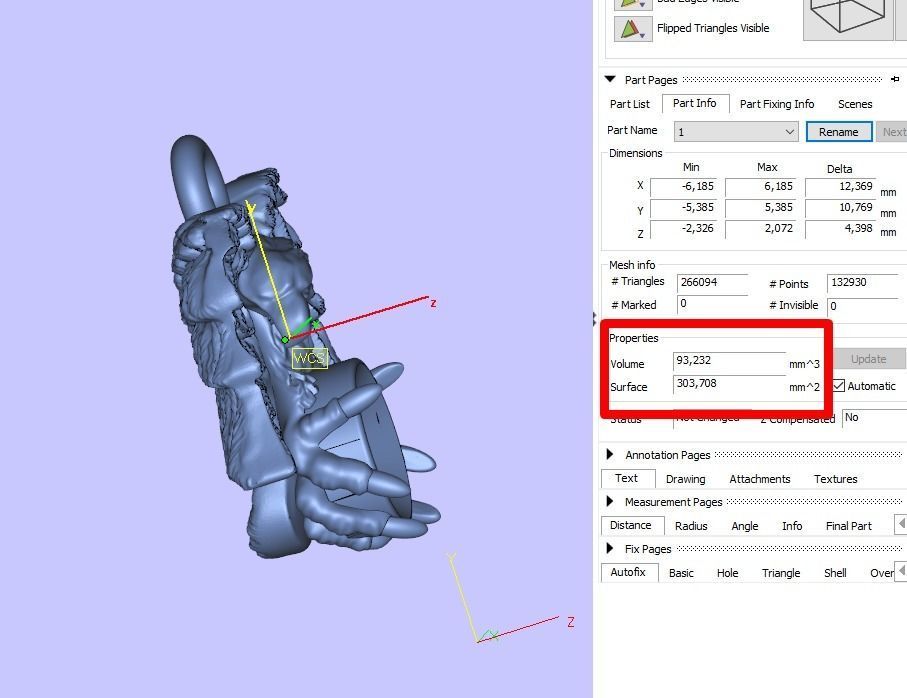Click the Y Delta field 10,769

coord(840,208)
